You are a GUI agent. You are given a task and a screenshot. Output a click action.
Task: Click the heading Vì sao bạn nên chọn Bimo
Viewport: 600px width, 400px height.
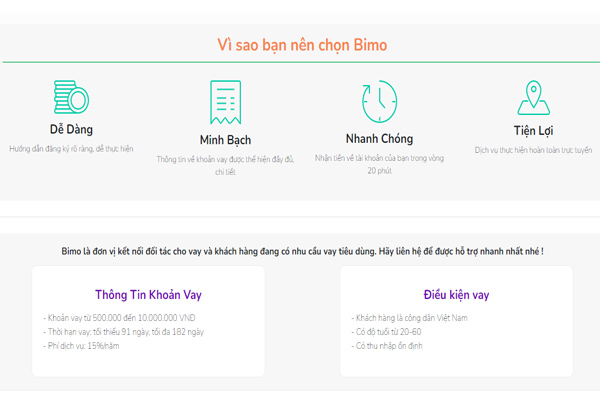click(302, 45)
